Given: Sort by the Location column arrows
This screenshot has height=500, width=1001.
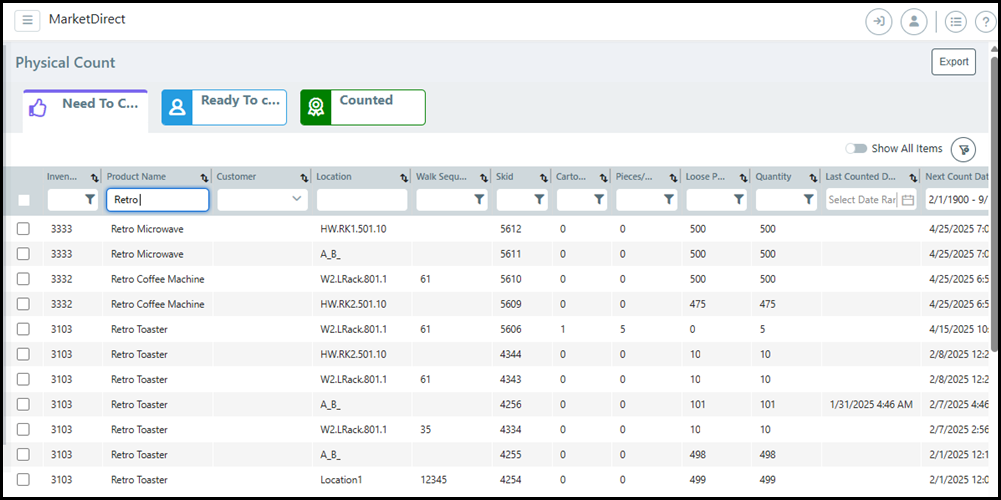Looking at the screenshot, I should (x=404, y=177).
